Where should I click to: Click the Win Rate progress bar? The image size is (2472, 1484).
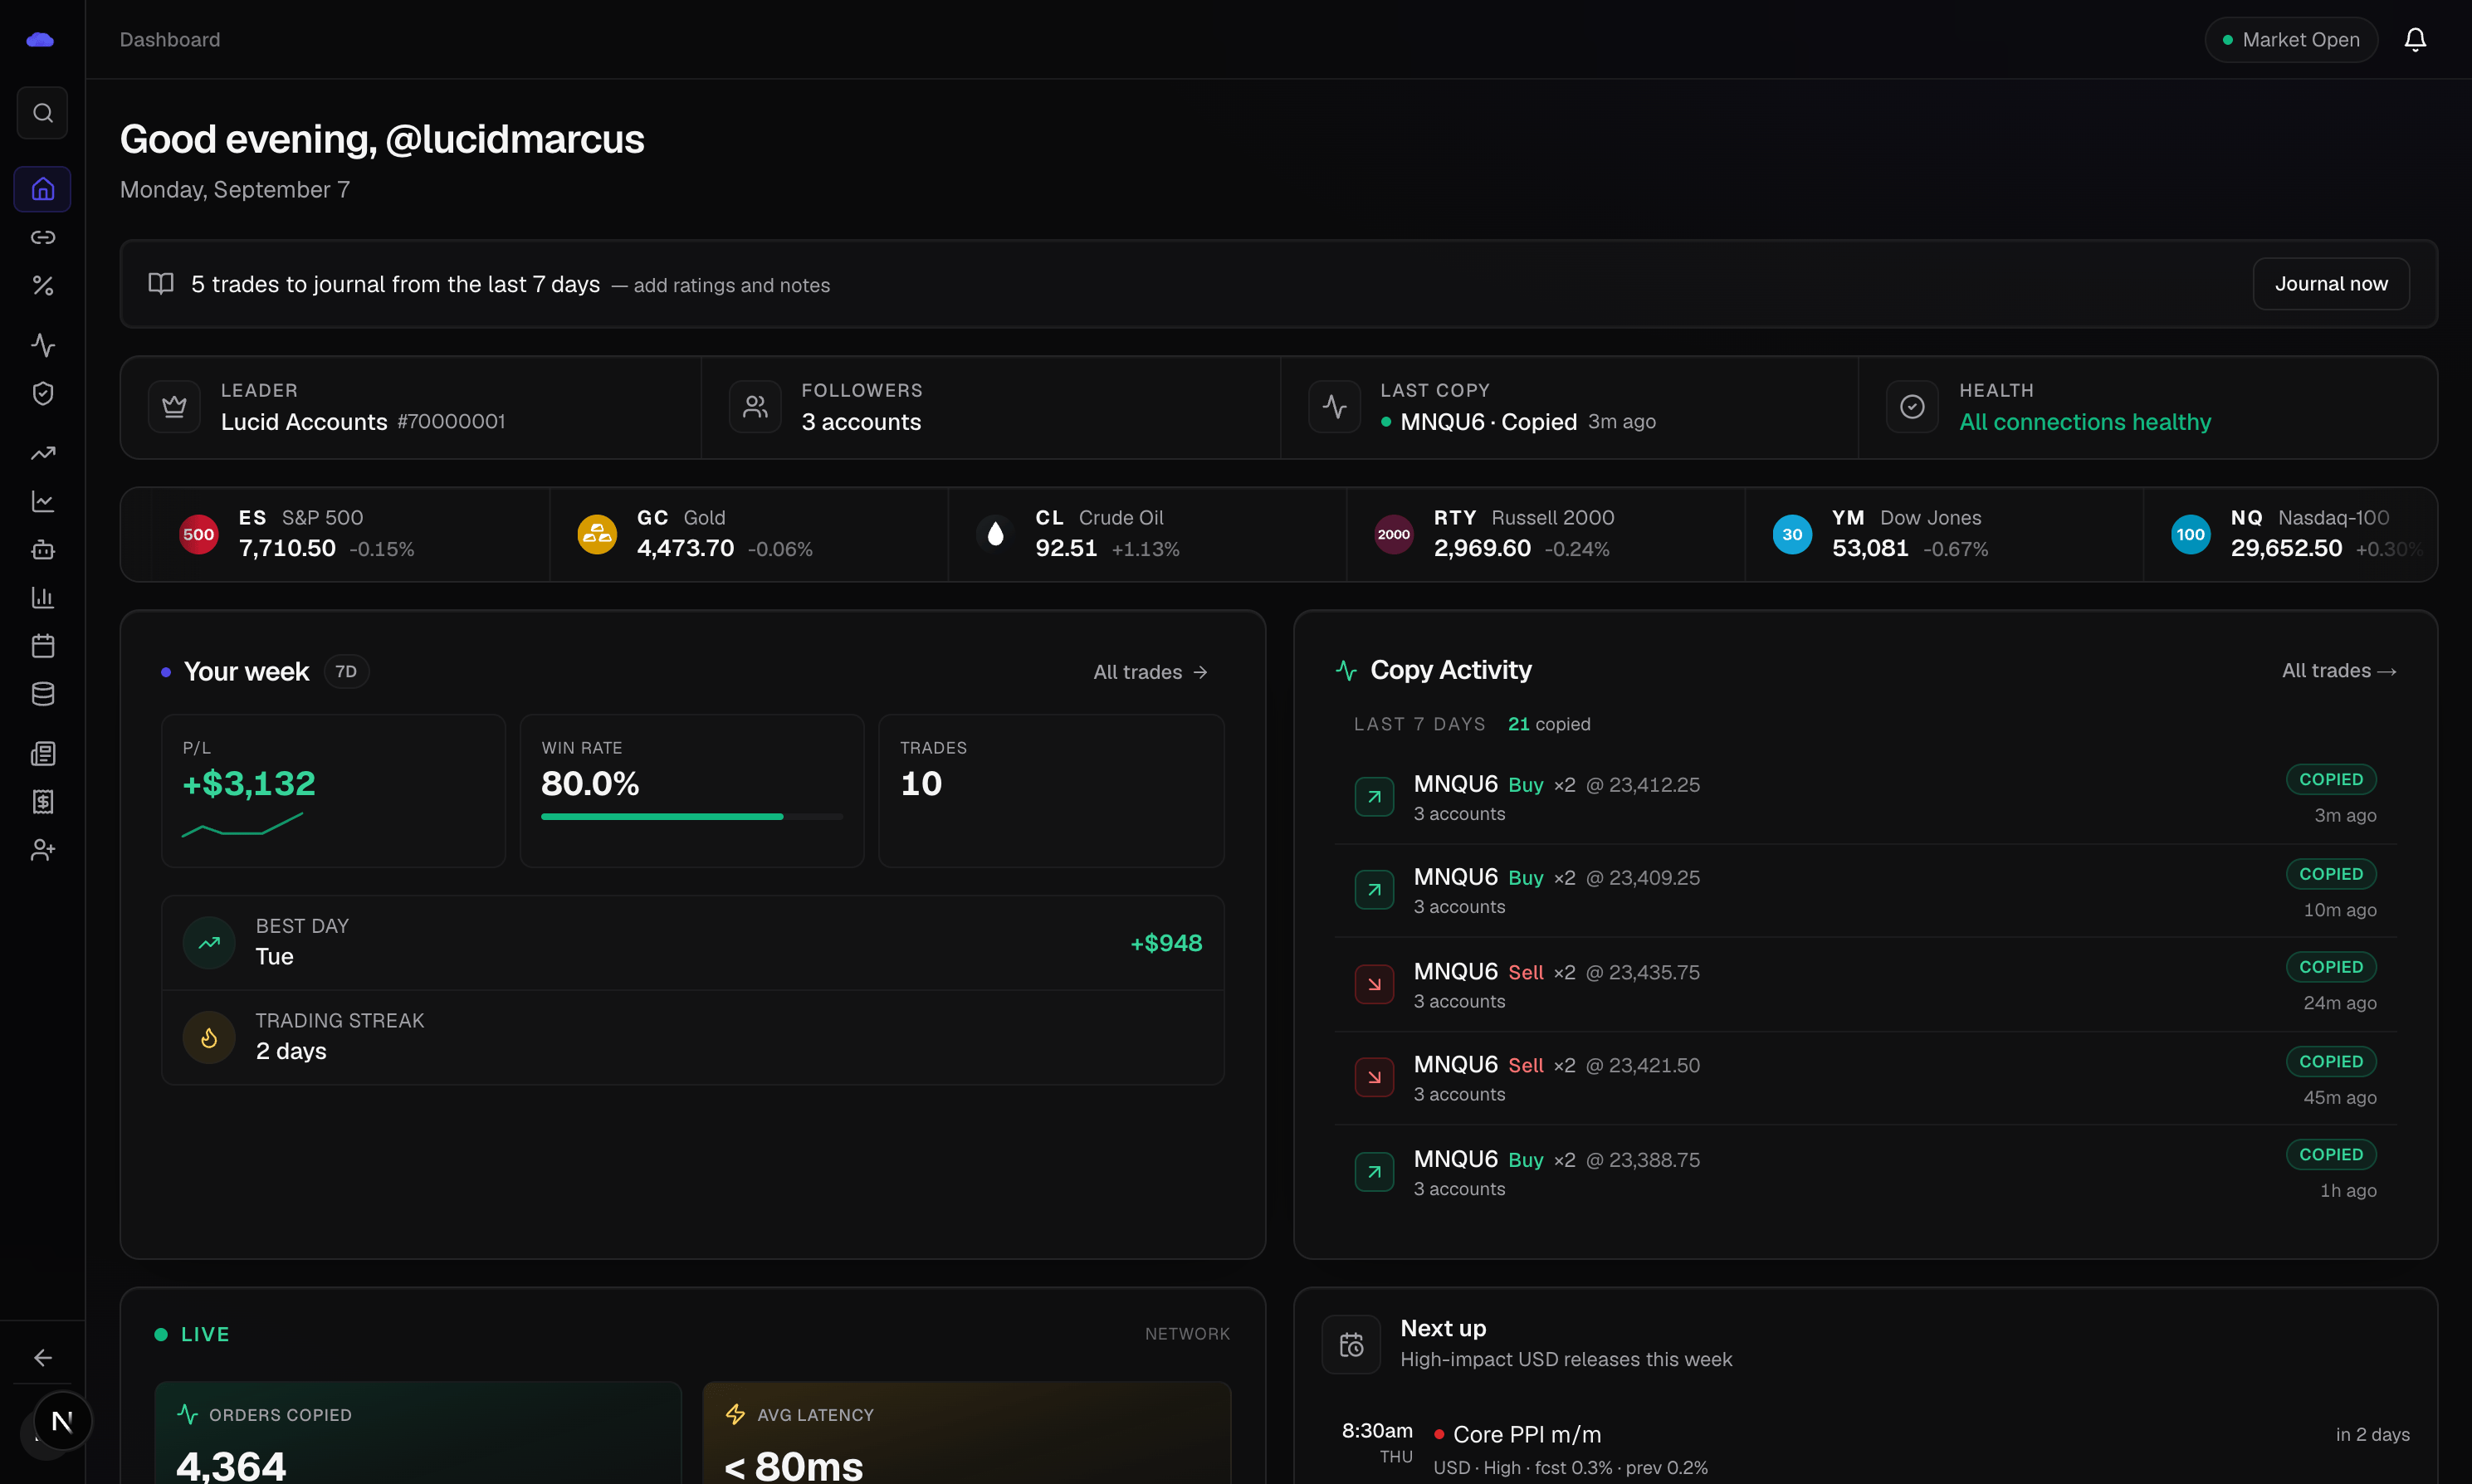(x=692, y=817)
